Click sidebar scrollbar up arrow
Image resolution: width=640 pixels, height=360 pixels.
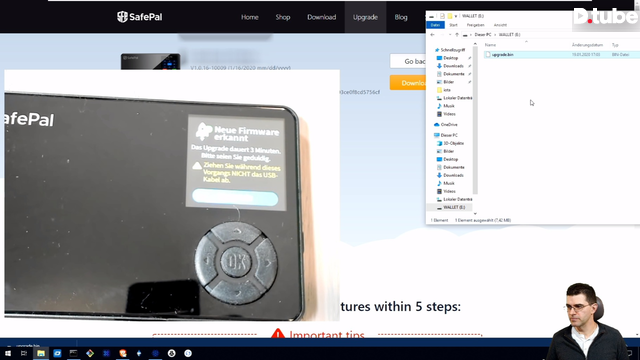(475, 44)
